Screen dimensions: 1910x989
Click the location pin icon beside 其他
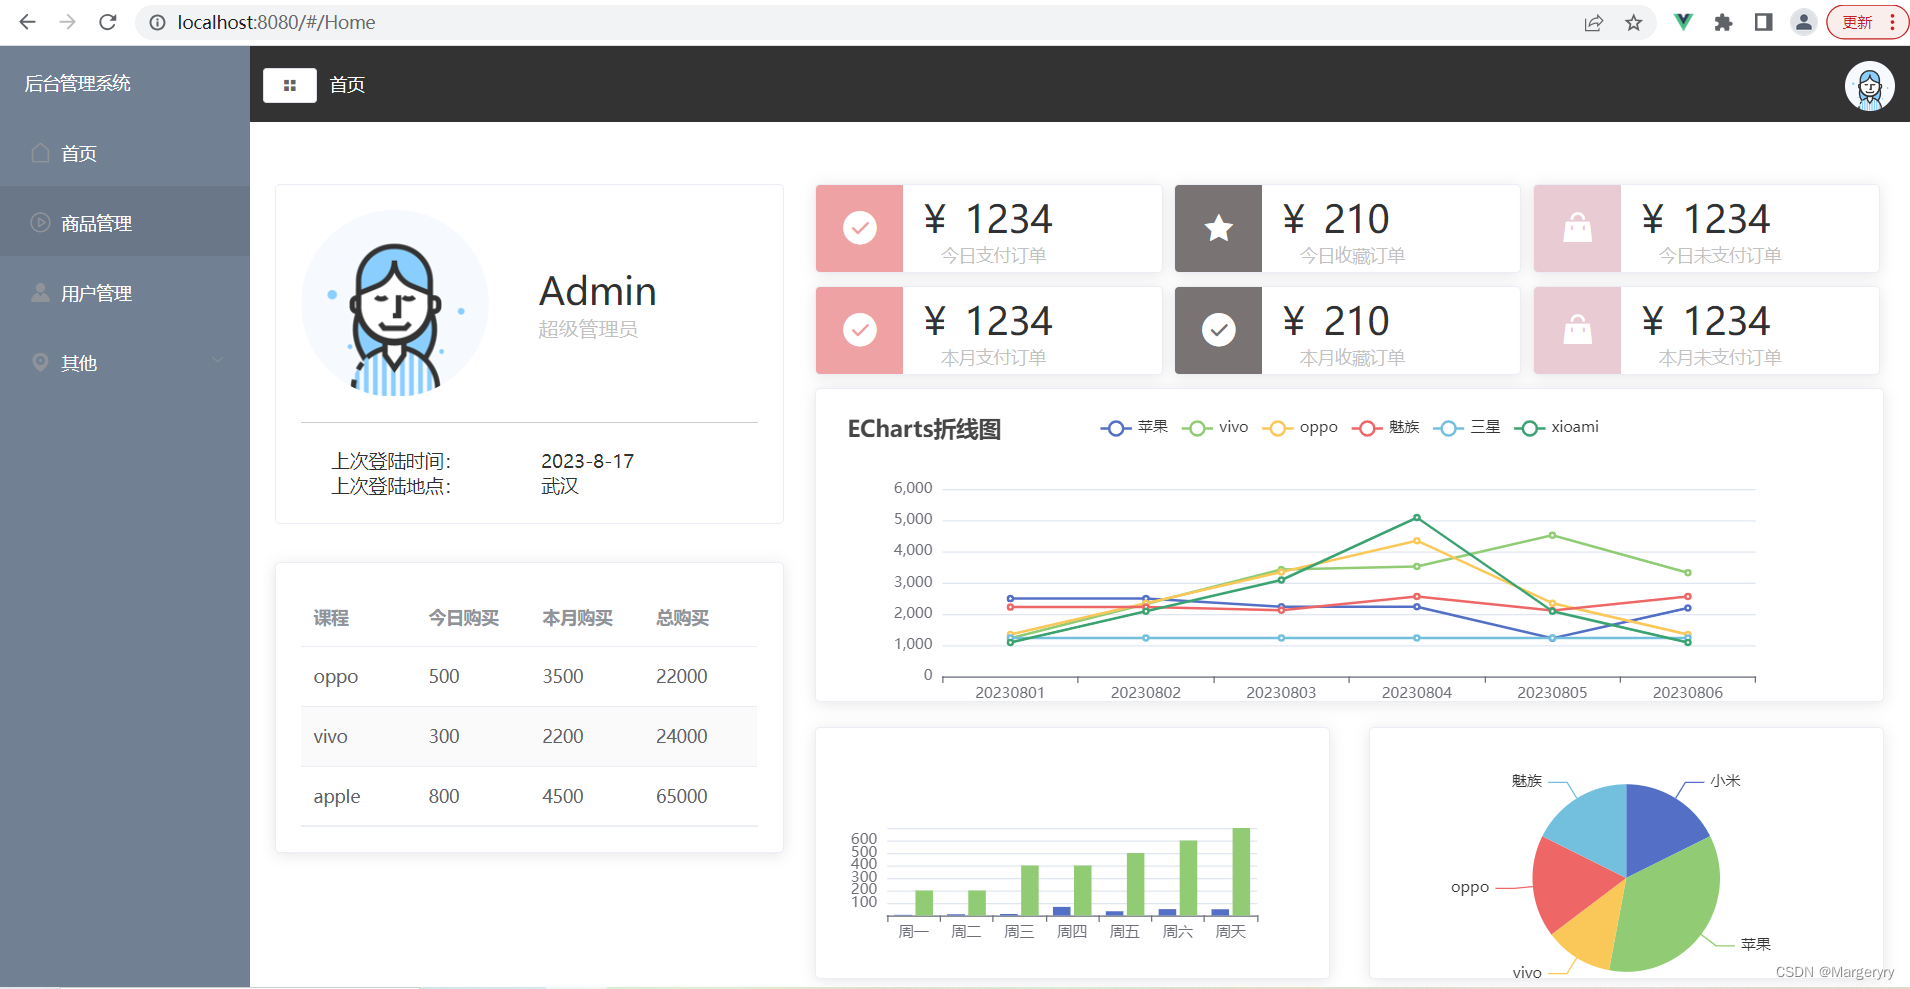click(39, 362)
